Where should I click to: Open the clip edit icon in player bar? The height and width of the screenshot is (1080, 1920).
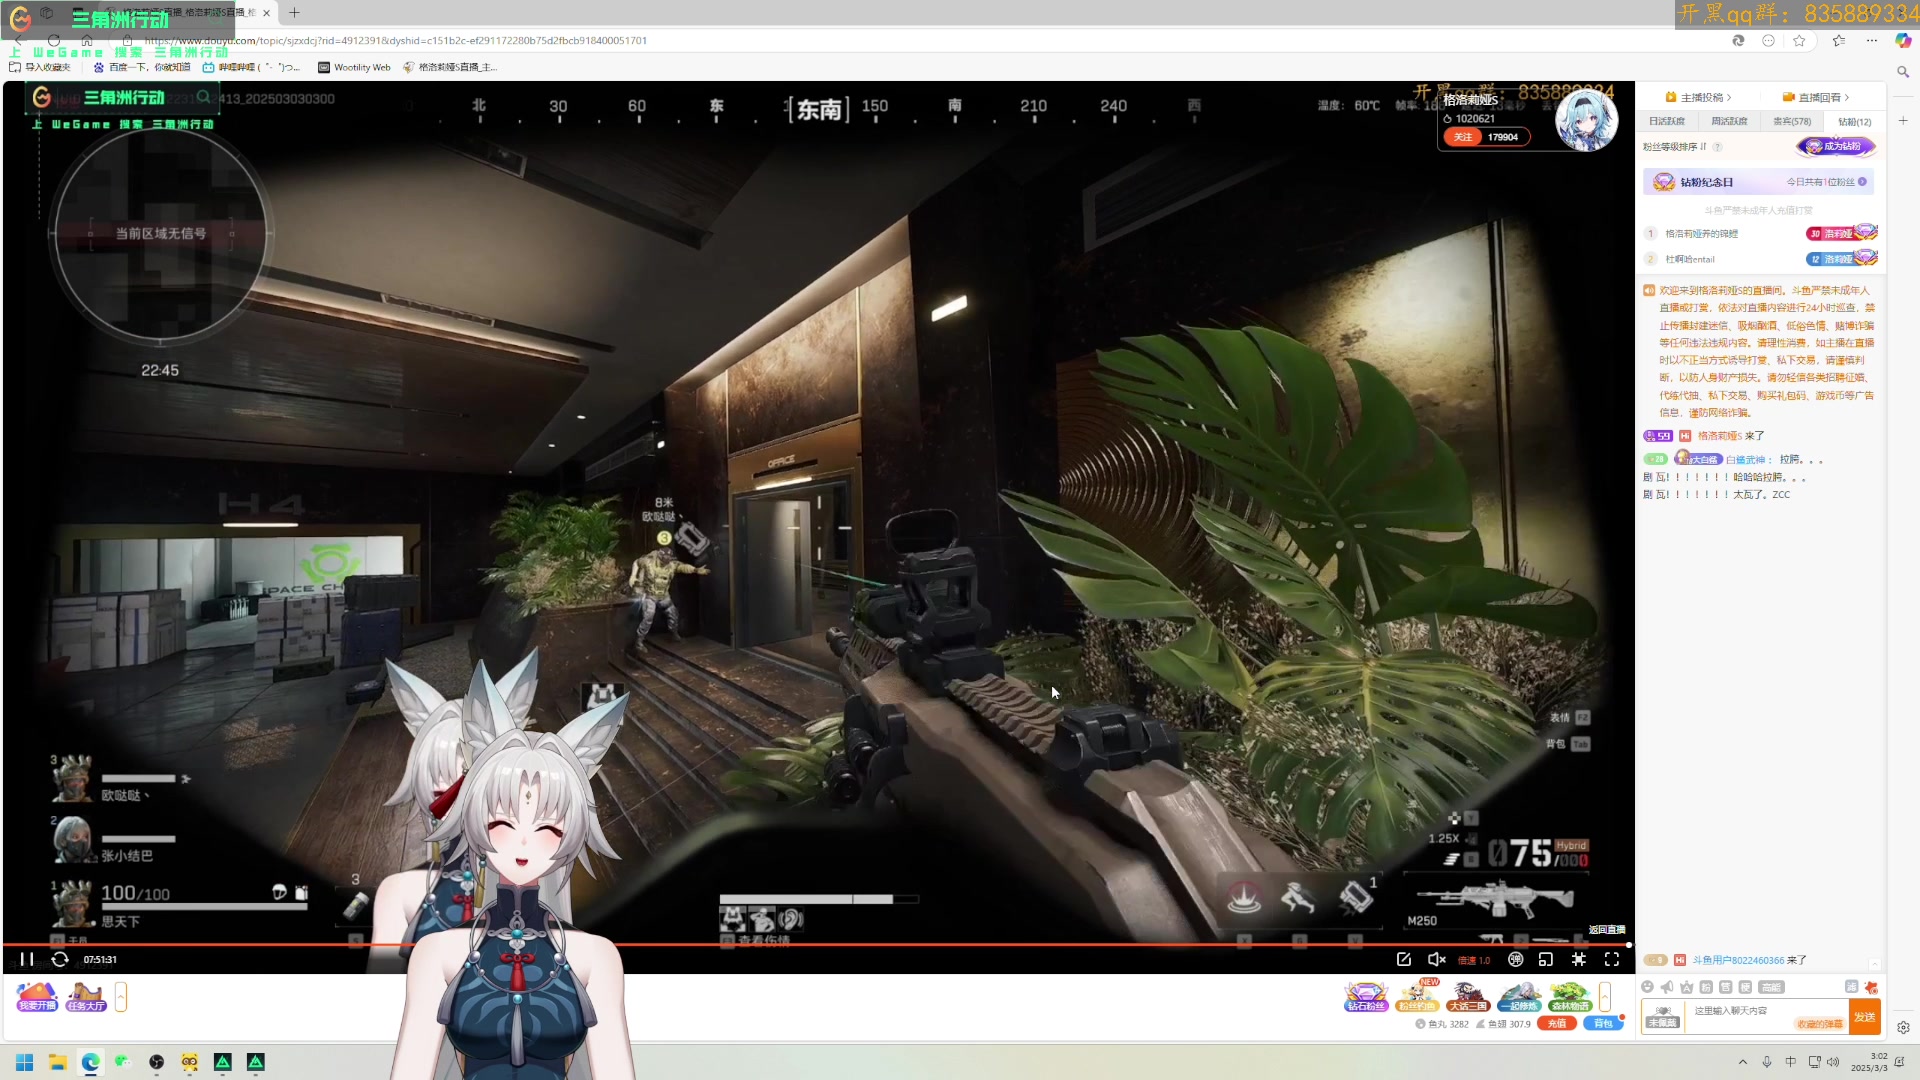click(1404, 959)
